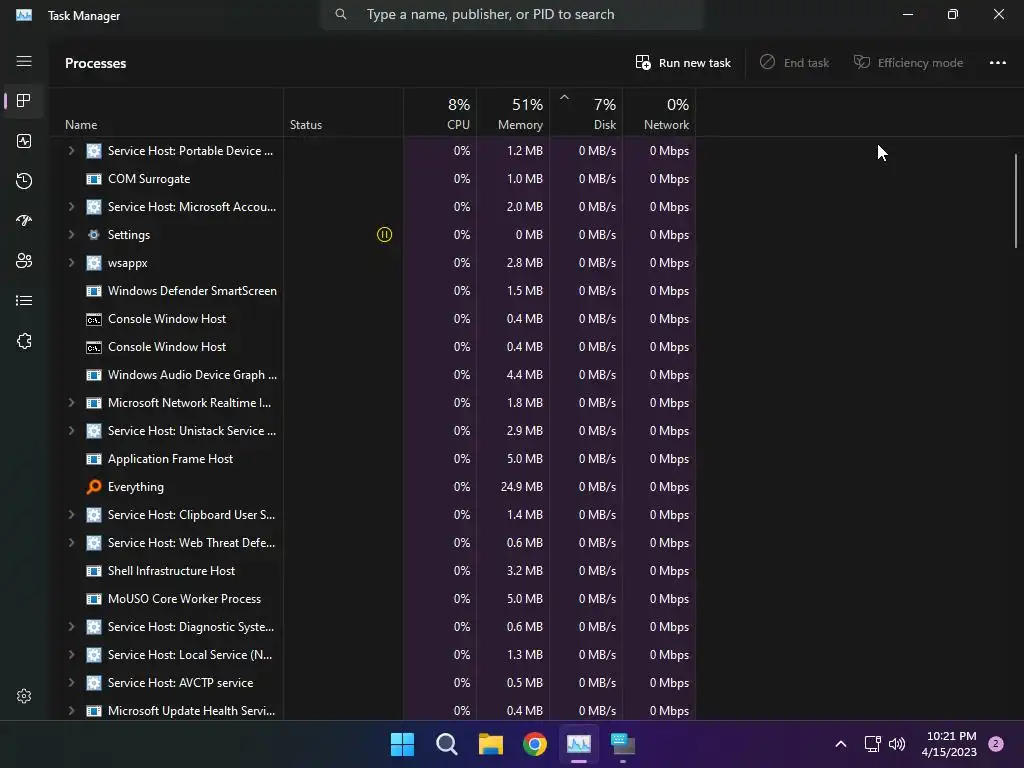Image resolution: width=1024 pixels, height=768 pixels.
Task: Click the 24.9 MB memory value
Action: [521, 487]
